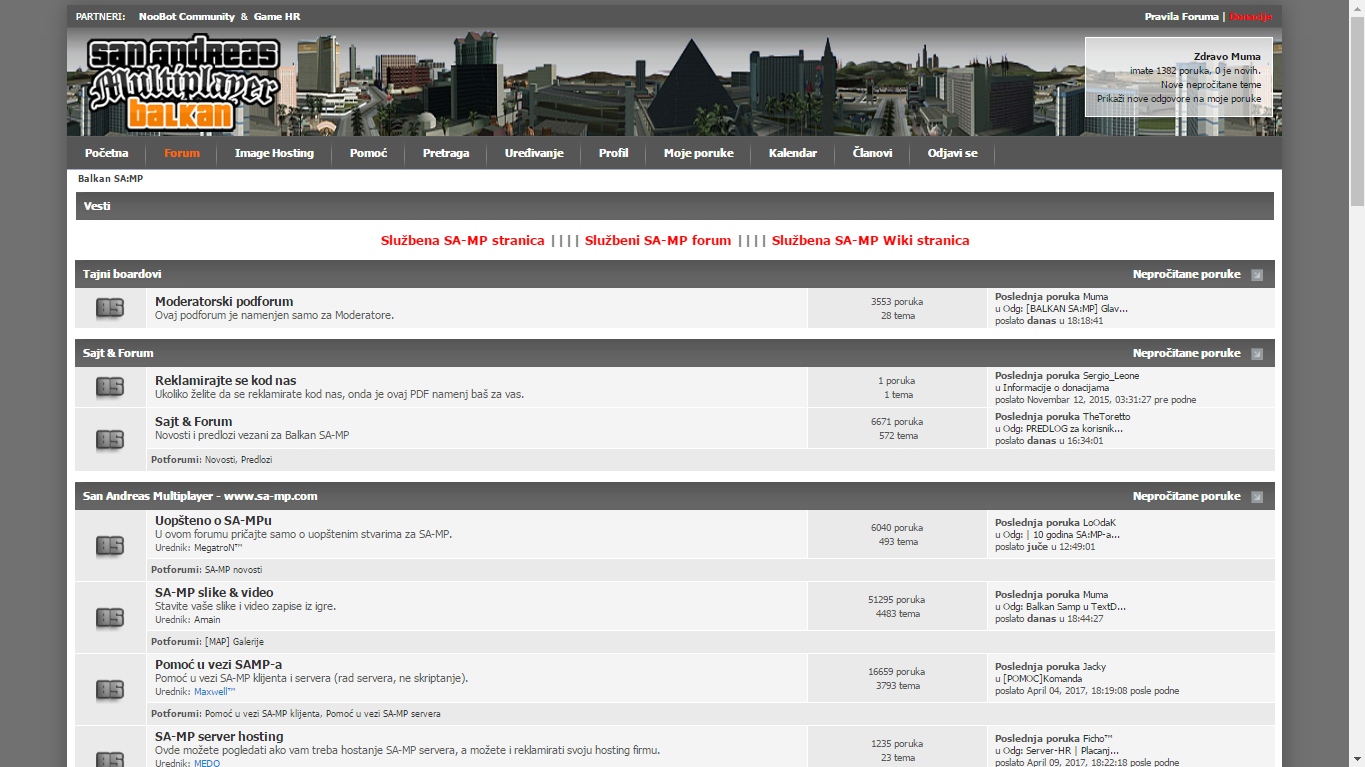1365x767 pixels.
Task: Open Pomoć u vezi SA-MP klijenta subforum
Action: (x=263, y=714)
